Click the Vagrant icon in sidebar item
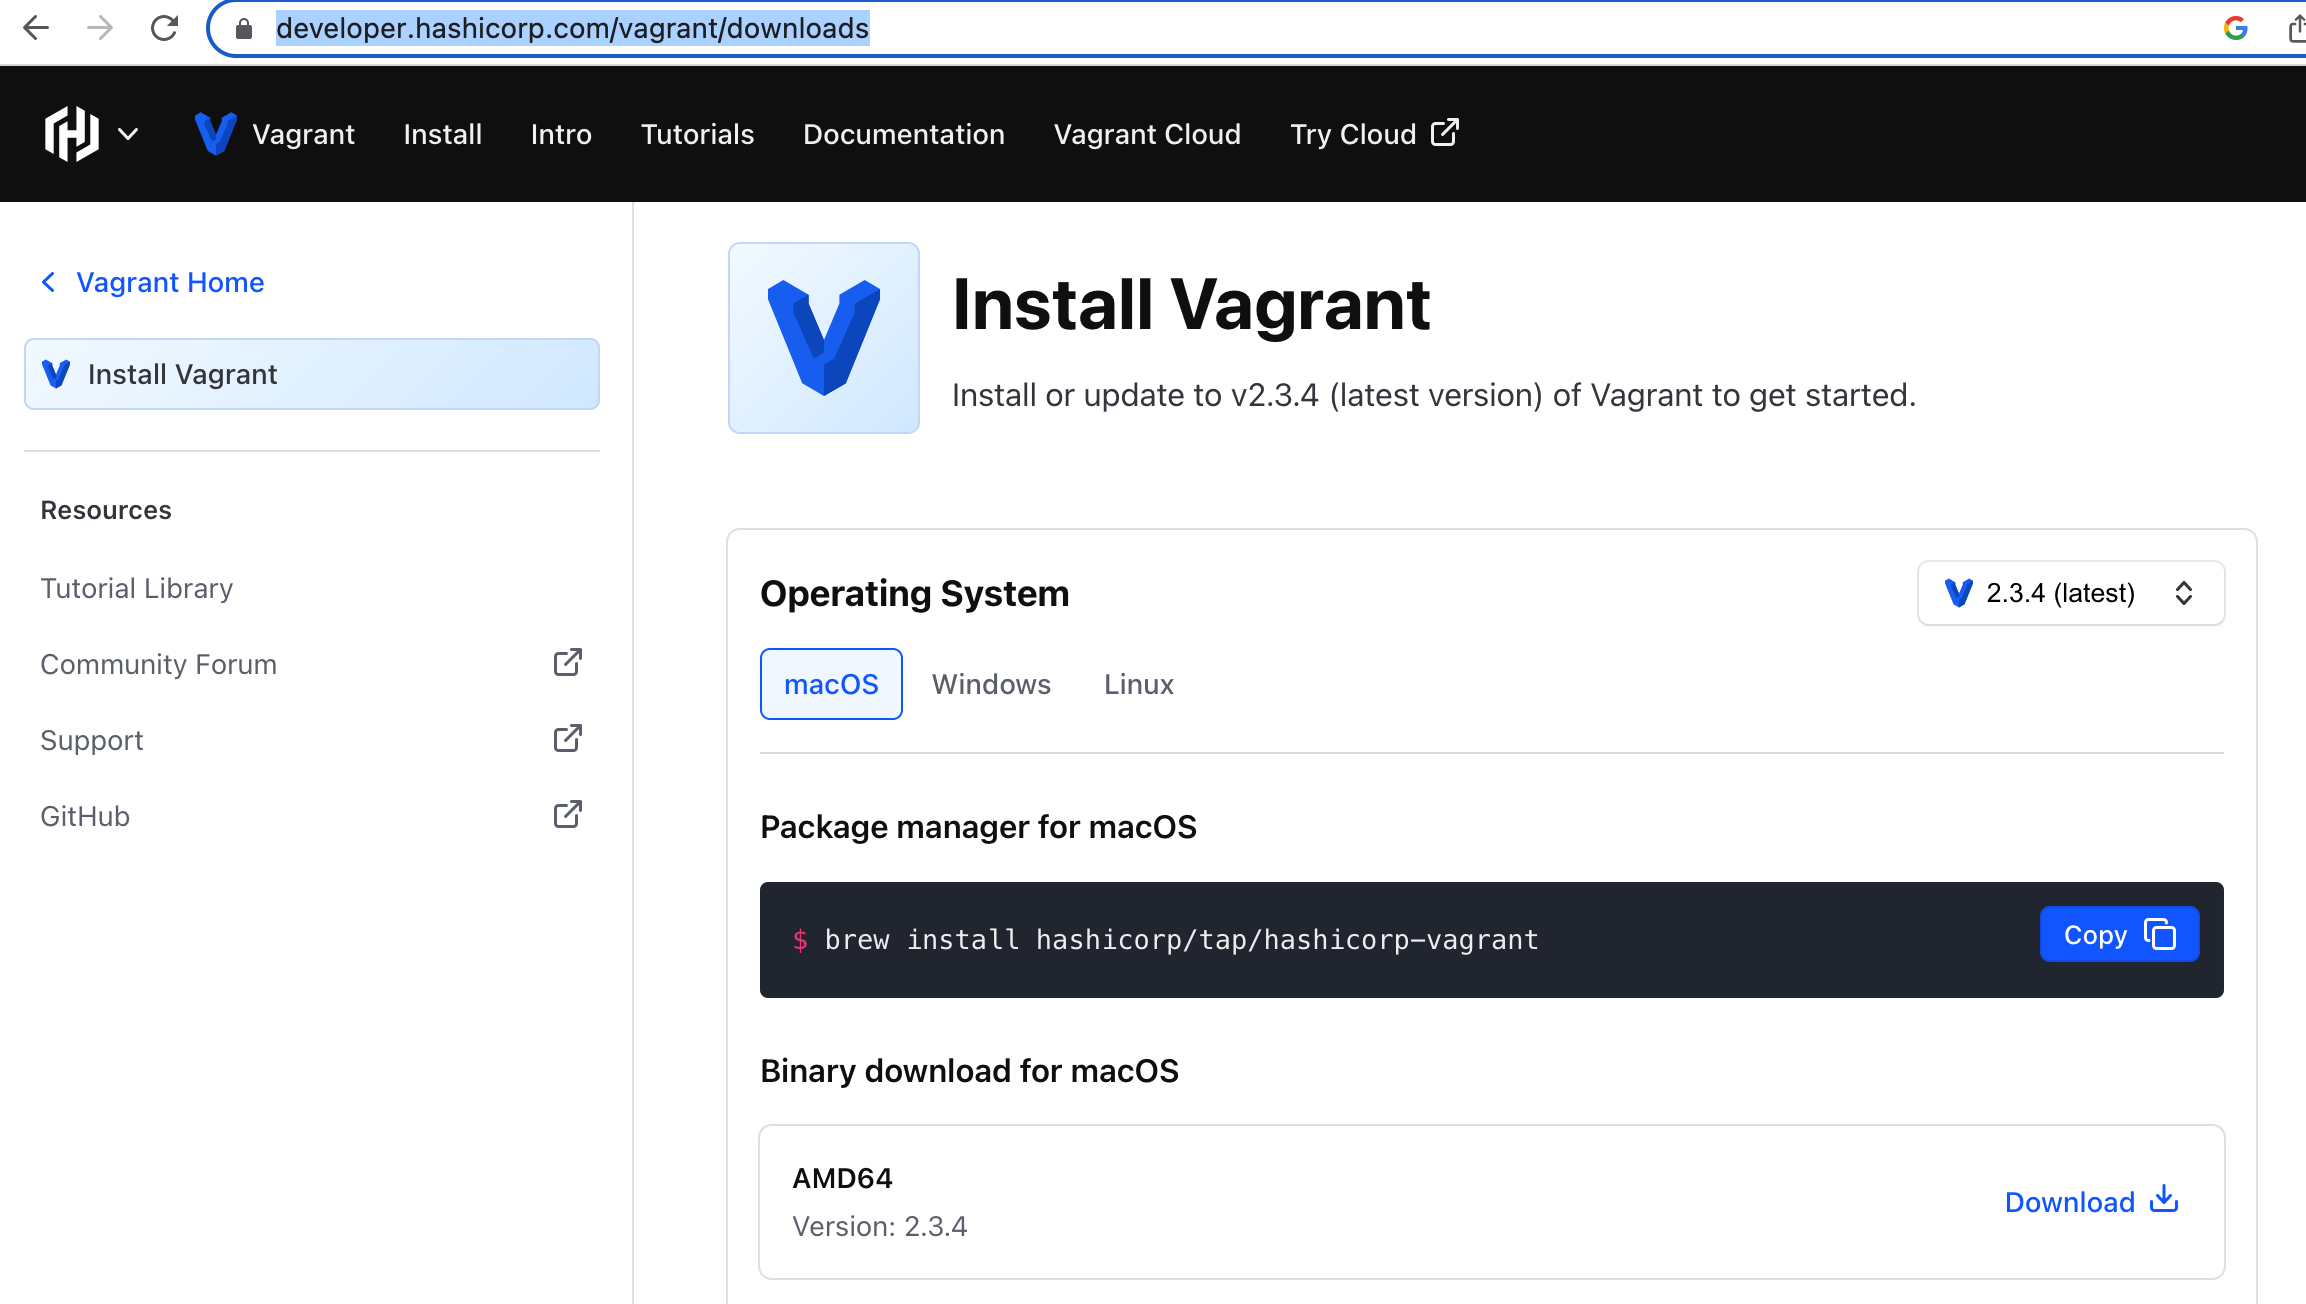This screenshot has height=1304, width=2306. tap(56, 374)
